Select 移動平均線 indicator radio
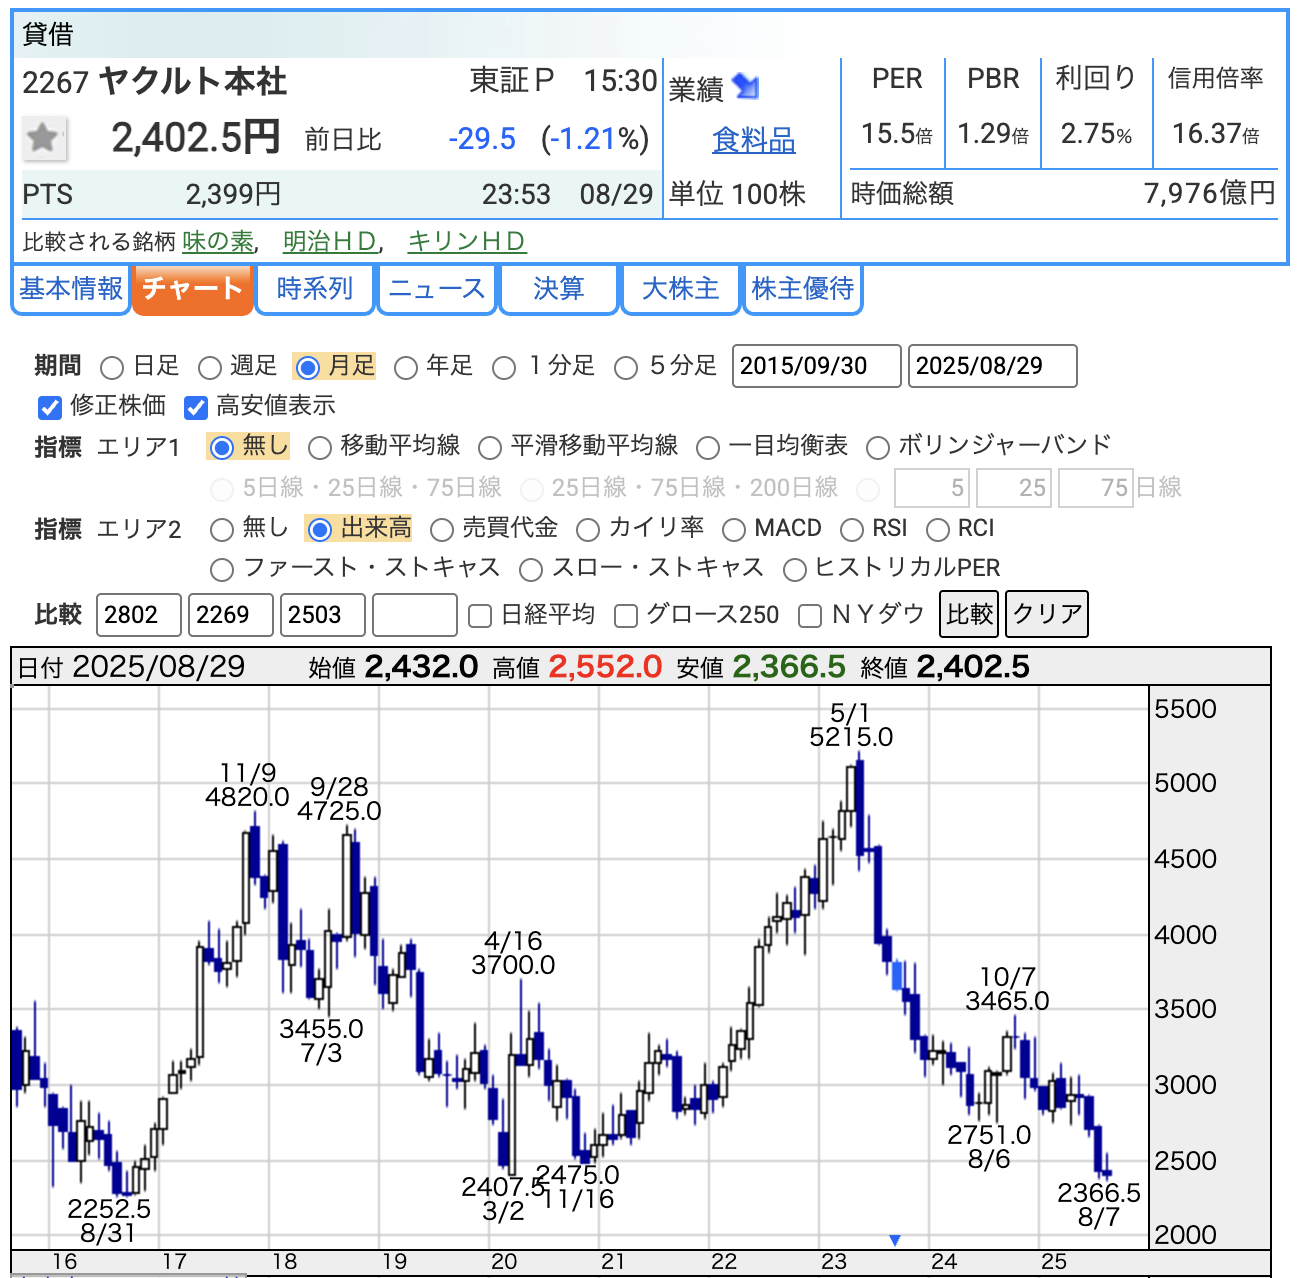This screenshot has width=1298, height=1278. 319,447
